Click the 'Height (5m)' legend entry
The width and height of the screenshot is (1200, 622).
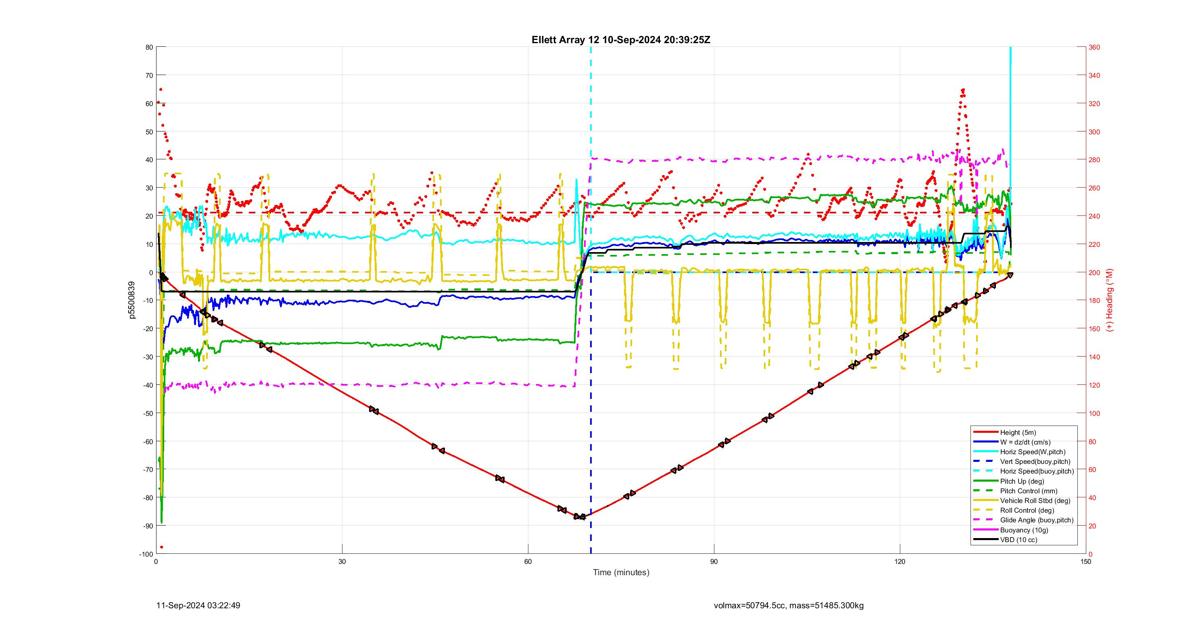pyautogui.click(x=1018, y=432)
